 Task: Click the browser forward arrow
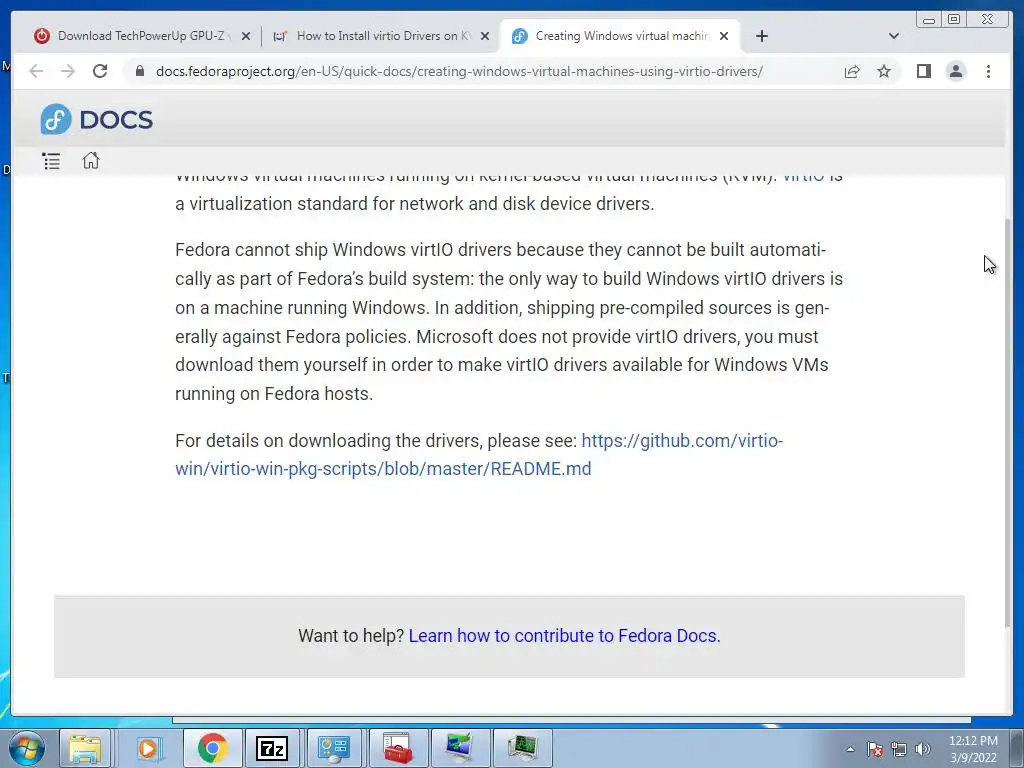pos(68,71)
